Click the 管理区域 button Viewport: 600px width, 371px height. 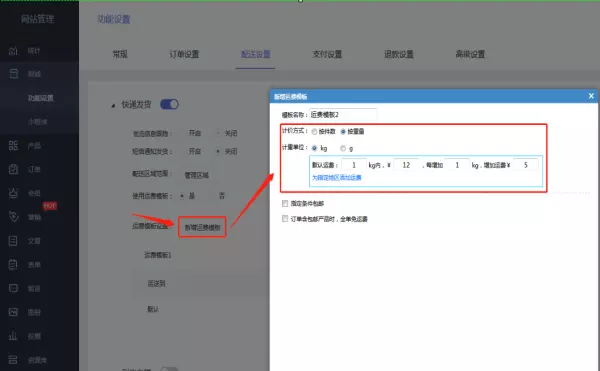(196, 175)
